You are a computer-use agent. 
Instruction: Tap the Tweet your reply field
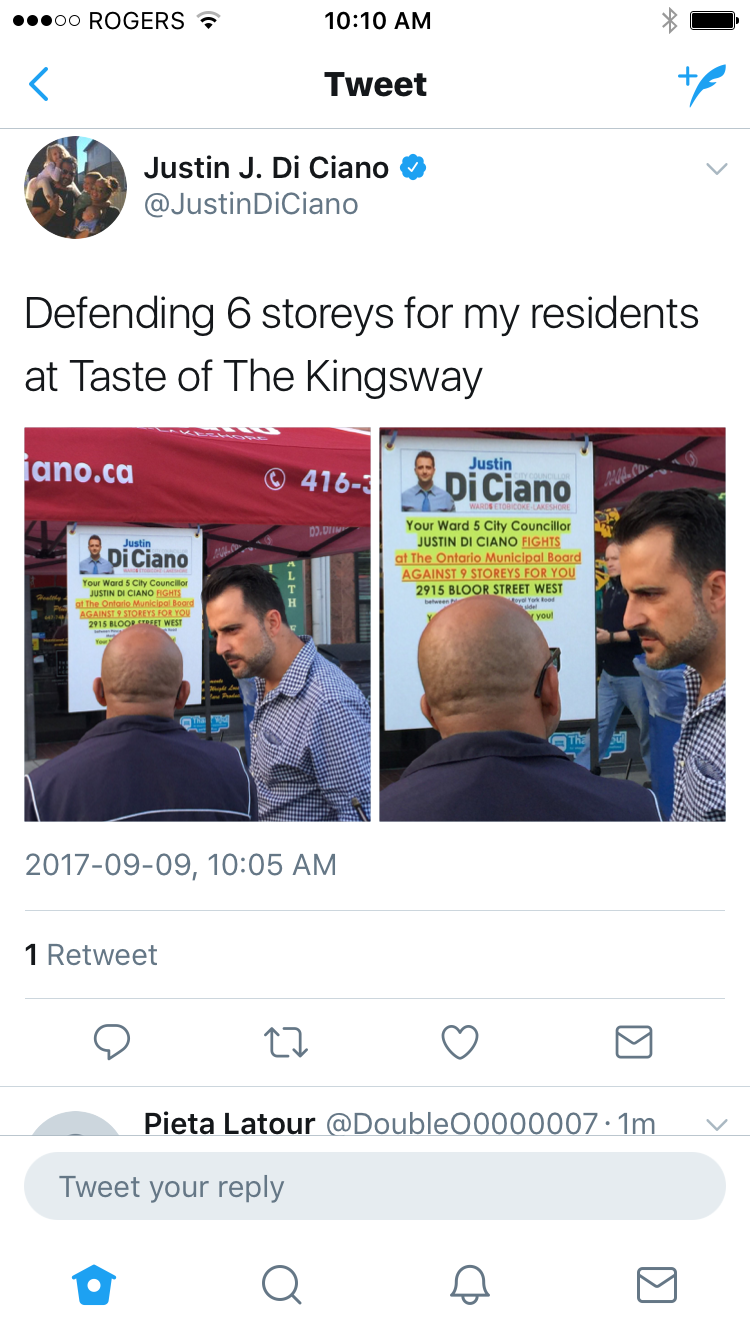pos(375,1186)
